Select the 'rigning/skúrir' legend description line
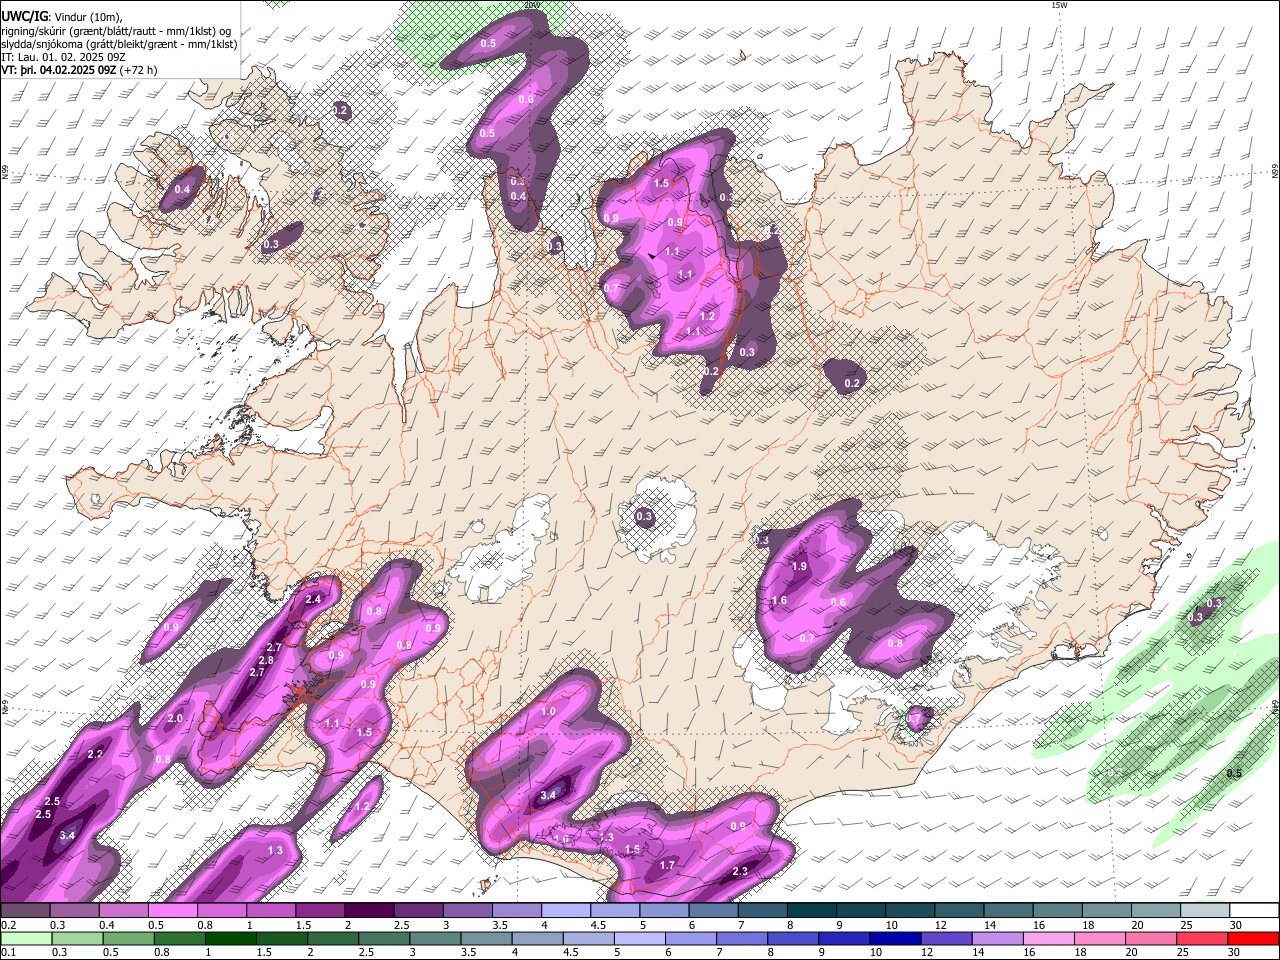 pos(117,30)
